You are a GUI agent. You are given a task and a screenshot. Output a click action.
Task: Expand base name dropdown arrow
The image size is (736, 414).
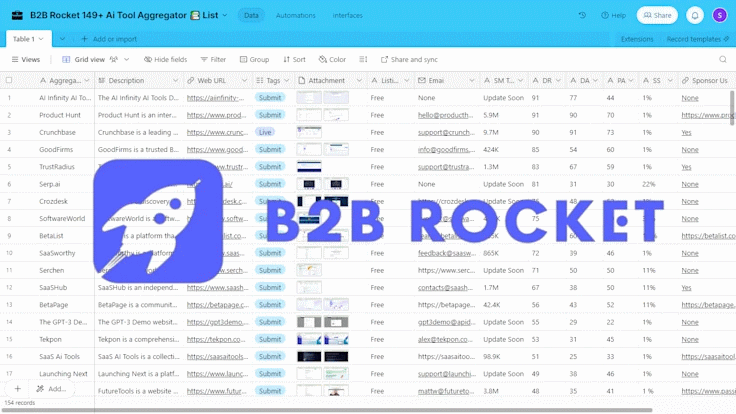pyautogui.click(x=225, y=15)
